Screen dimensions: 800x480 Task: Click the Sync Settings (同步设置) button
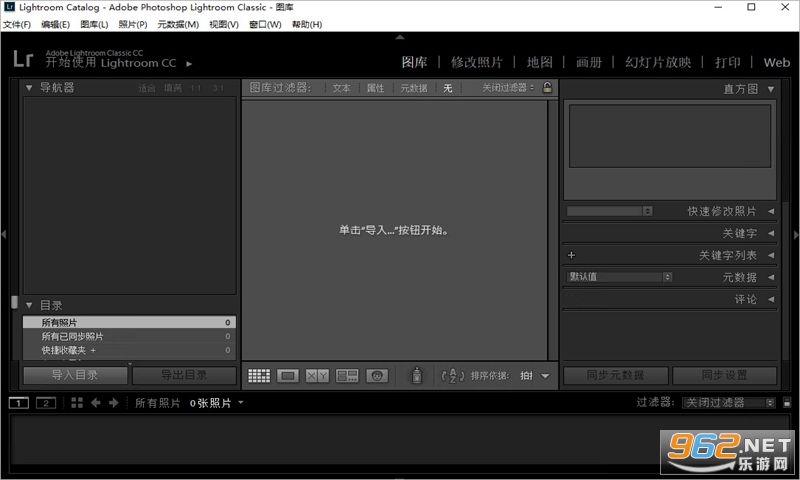(x=724, y=375)
